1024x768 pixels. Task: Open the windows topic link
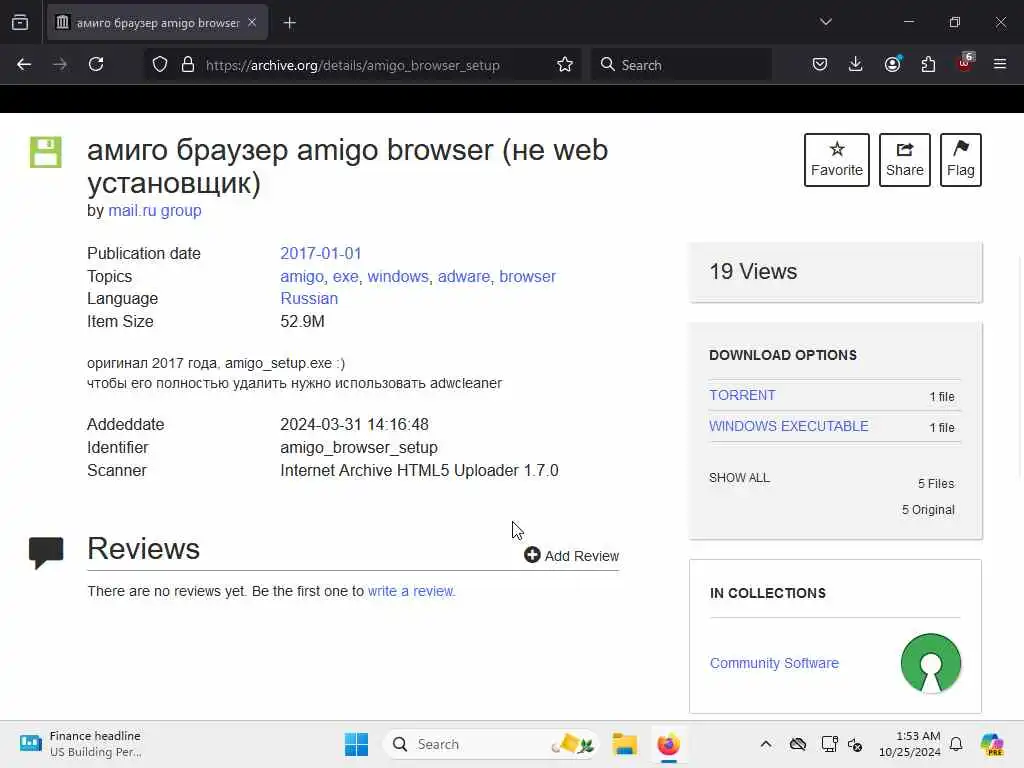pos(398,276)
